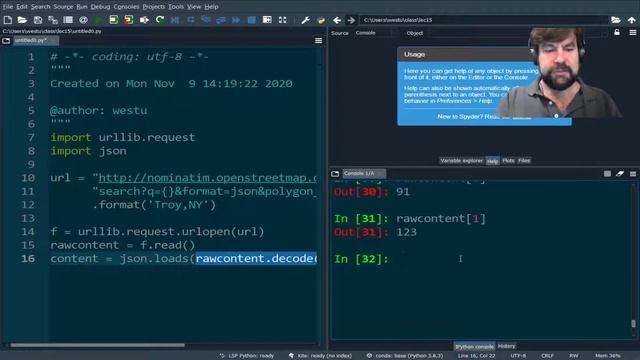The image size is (640, 360).
Task: Continue execution until the next breakpoint
Action: click(x=236, y=20)
